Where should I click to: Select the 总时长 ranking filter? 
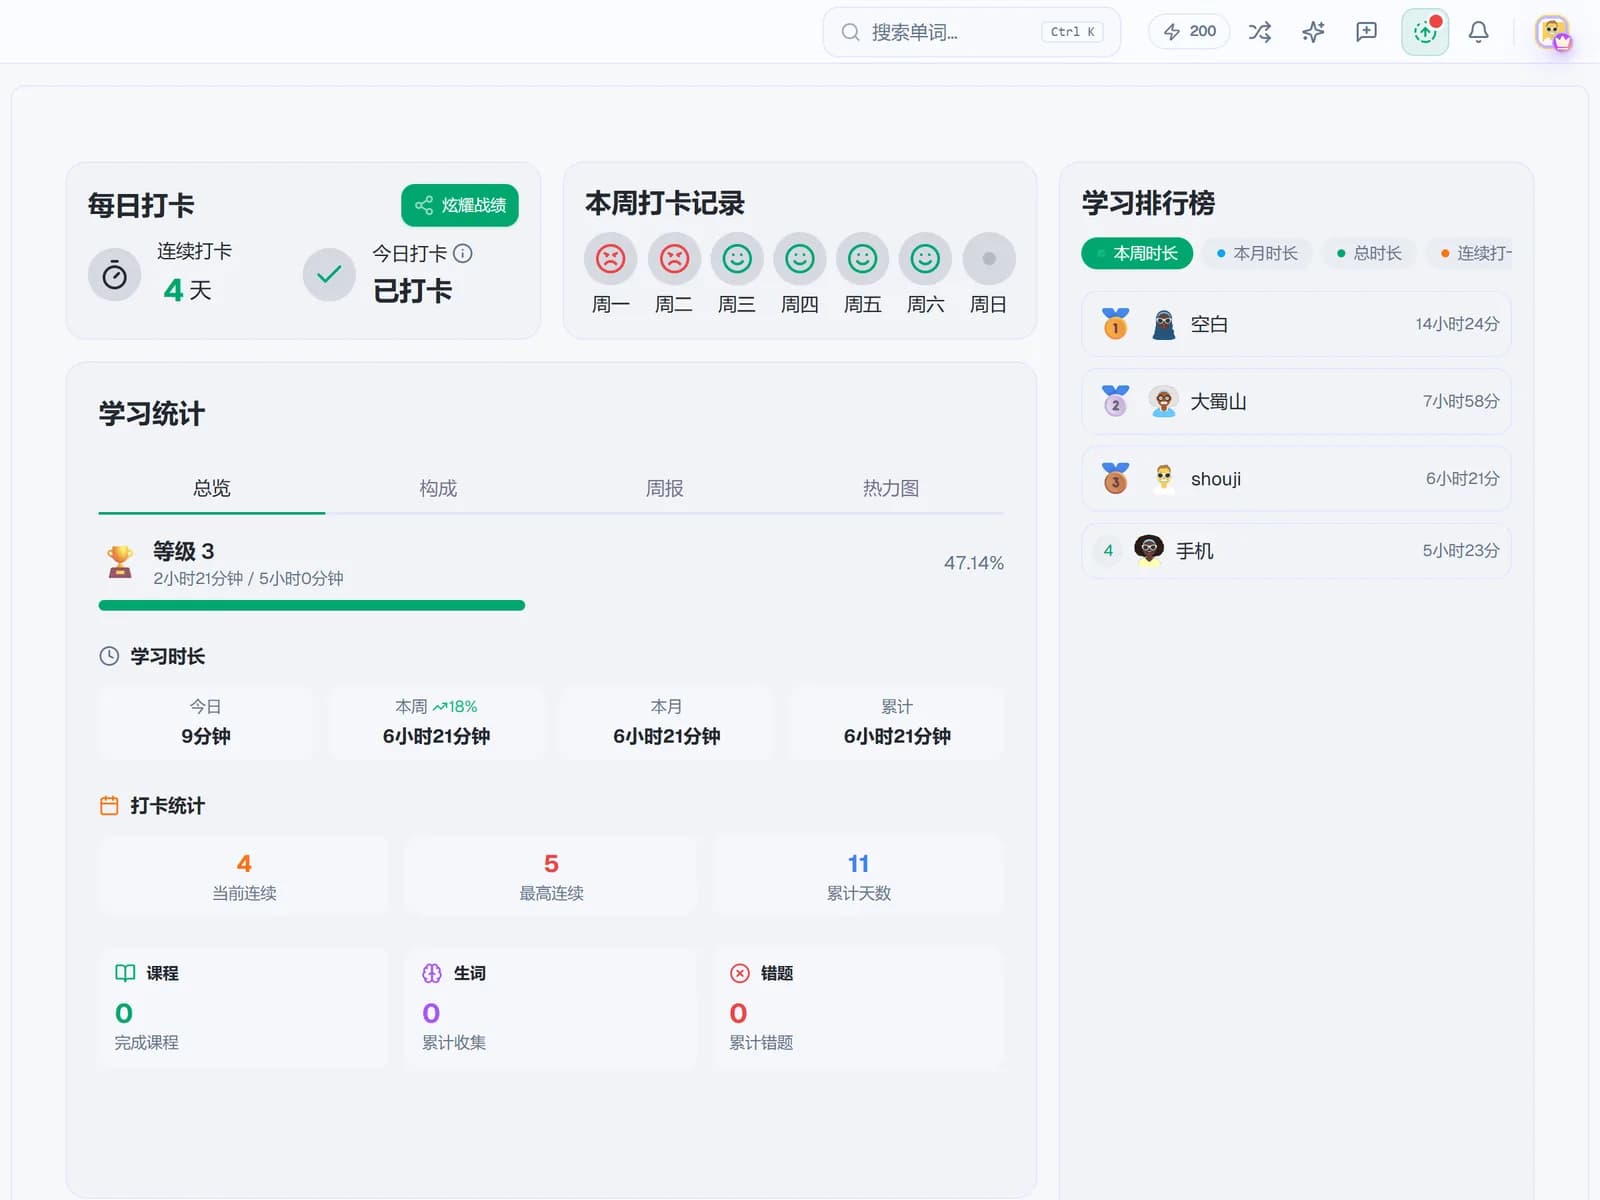[x=1369, y=253]
